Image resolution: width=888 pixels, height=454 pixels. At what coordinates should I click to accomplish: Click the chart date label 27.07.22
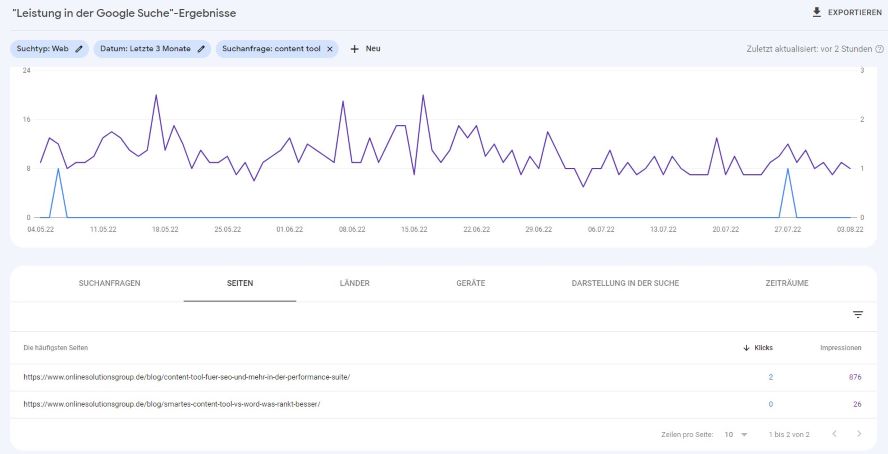pyautogui.click(x=788, y=229)
